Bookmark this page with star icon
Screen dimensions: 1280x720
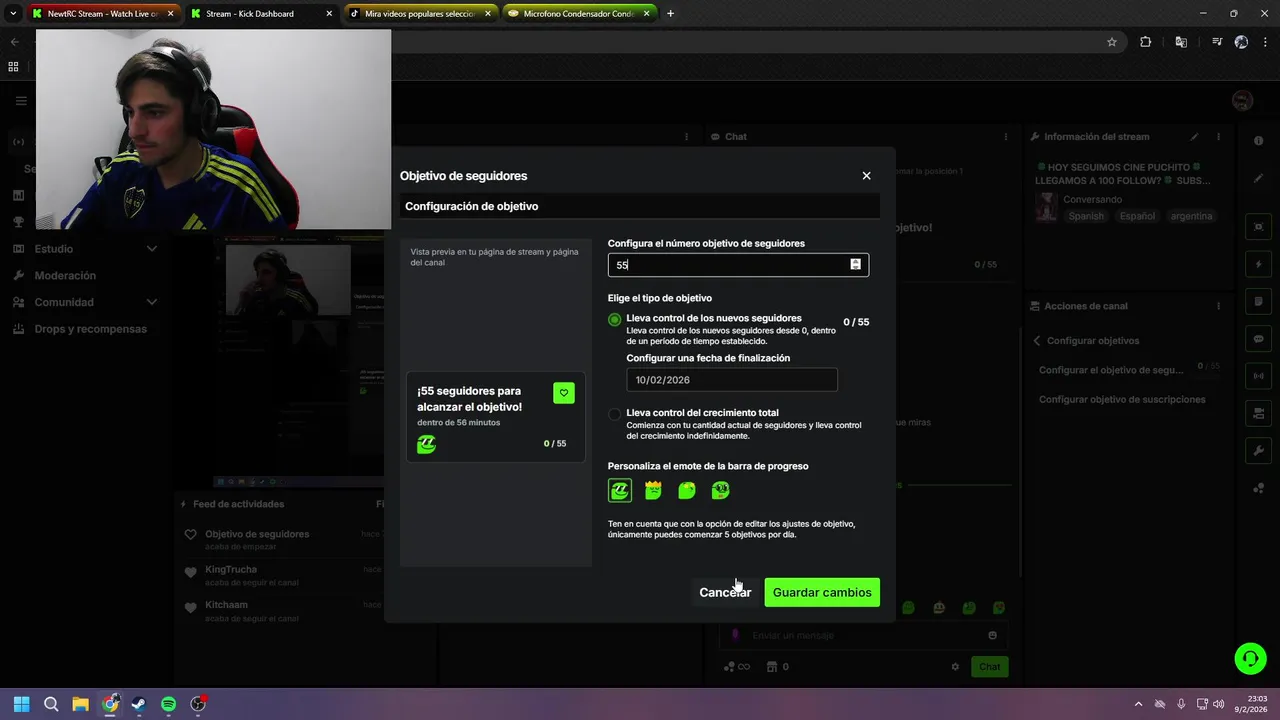tap(1112, 42)
